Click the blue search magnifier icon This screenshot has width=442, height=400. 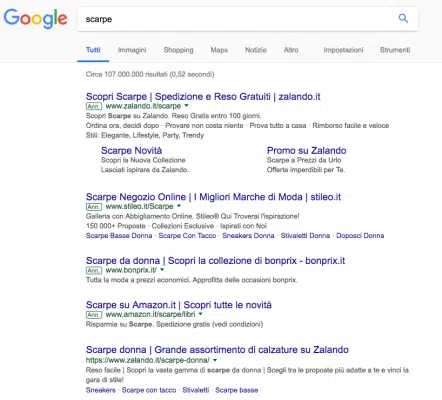point(403,18)
